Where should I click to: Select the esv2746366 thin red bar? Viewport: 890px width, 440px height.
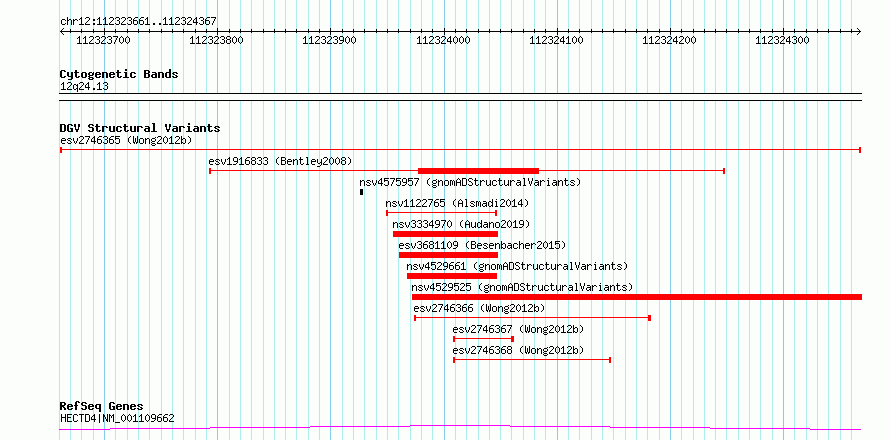pyautogui.click(x=532, y=318)
